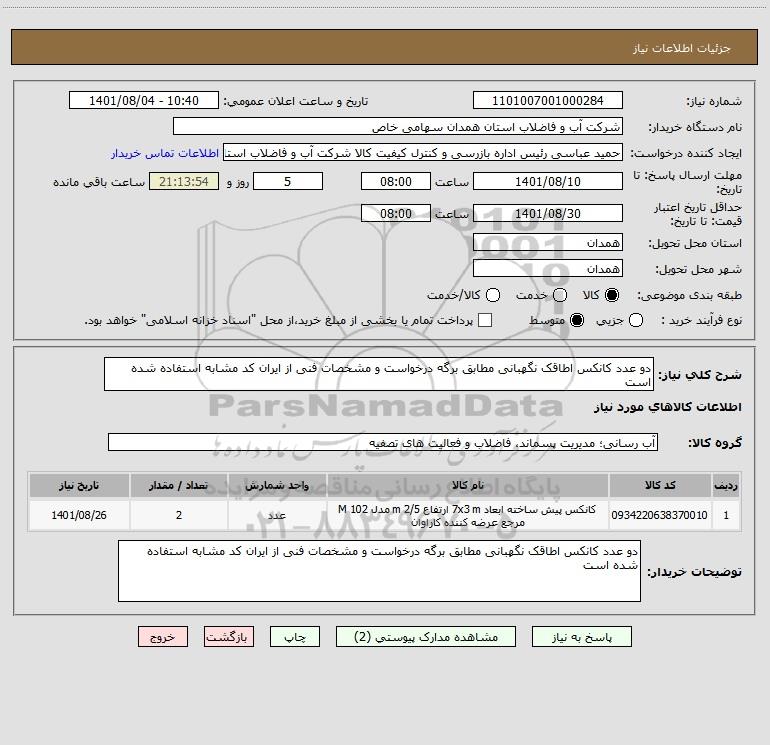Click the unit cell عدد
The height and width of the screenshot is (745, 770).
coord(277,515)
